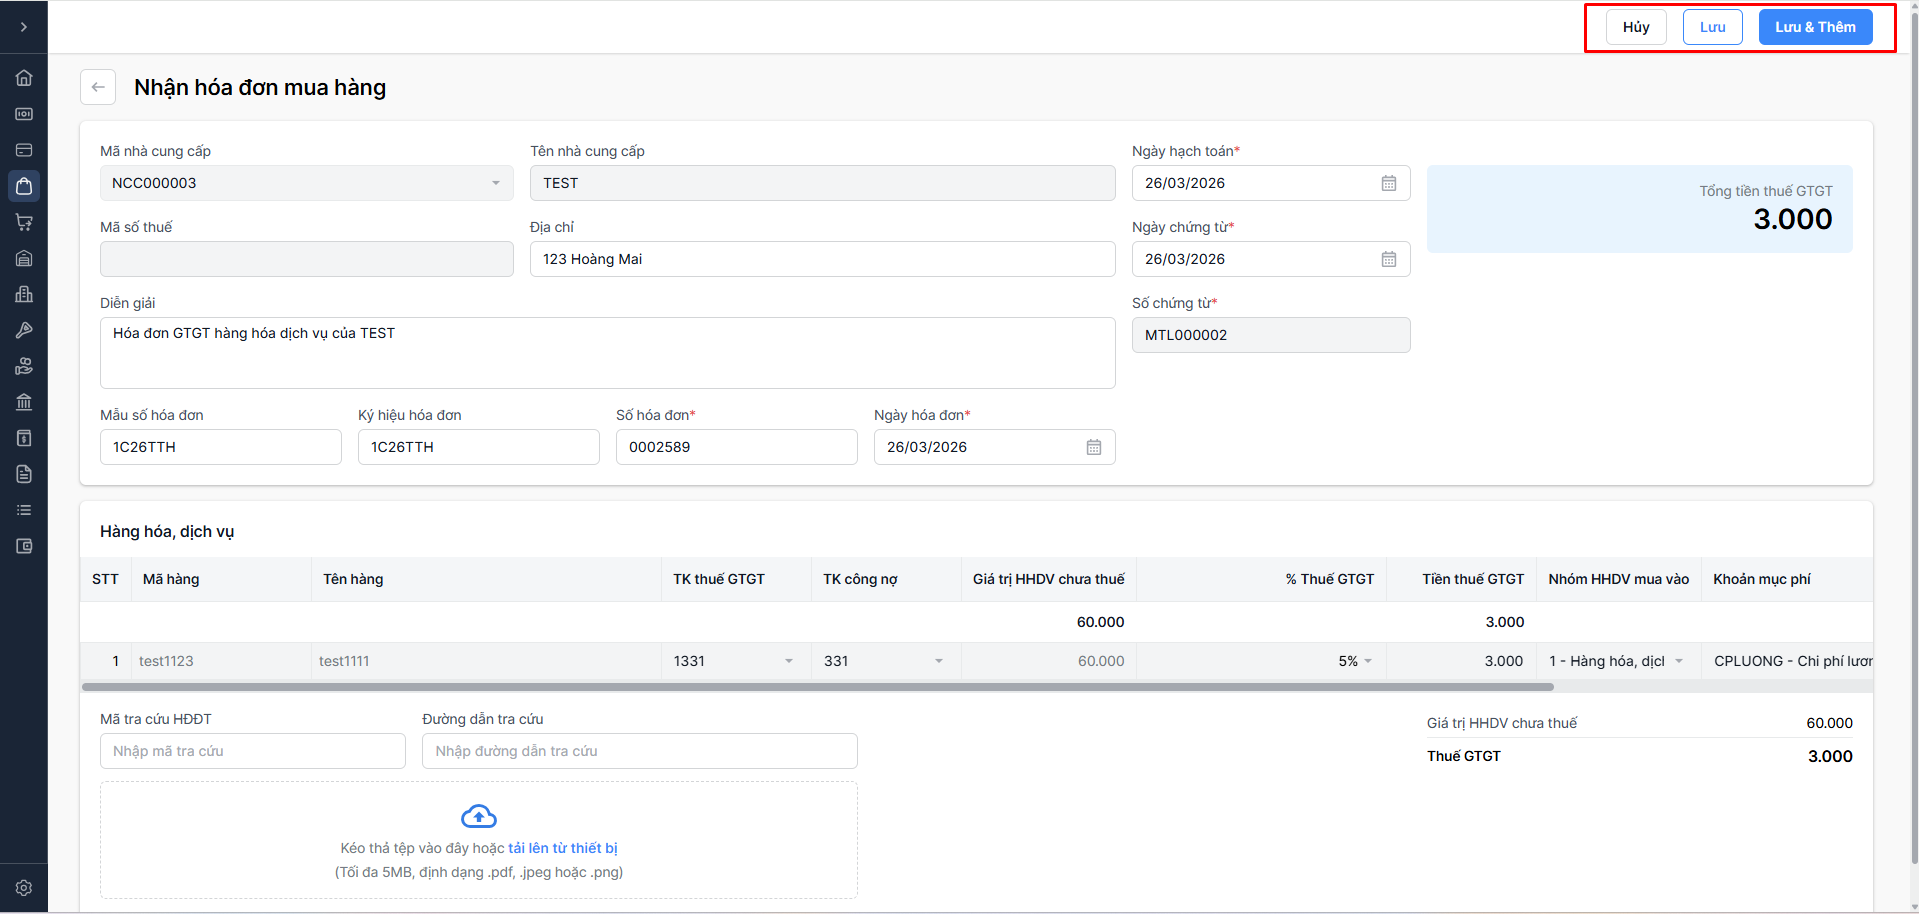Expand the left sidebar chevron
Screen dimensions: 1919x914
[x=24, y=27]
